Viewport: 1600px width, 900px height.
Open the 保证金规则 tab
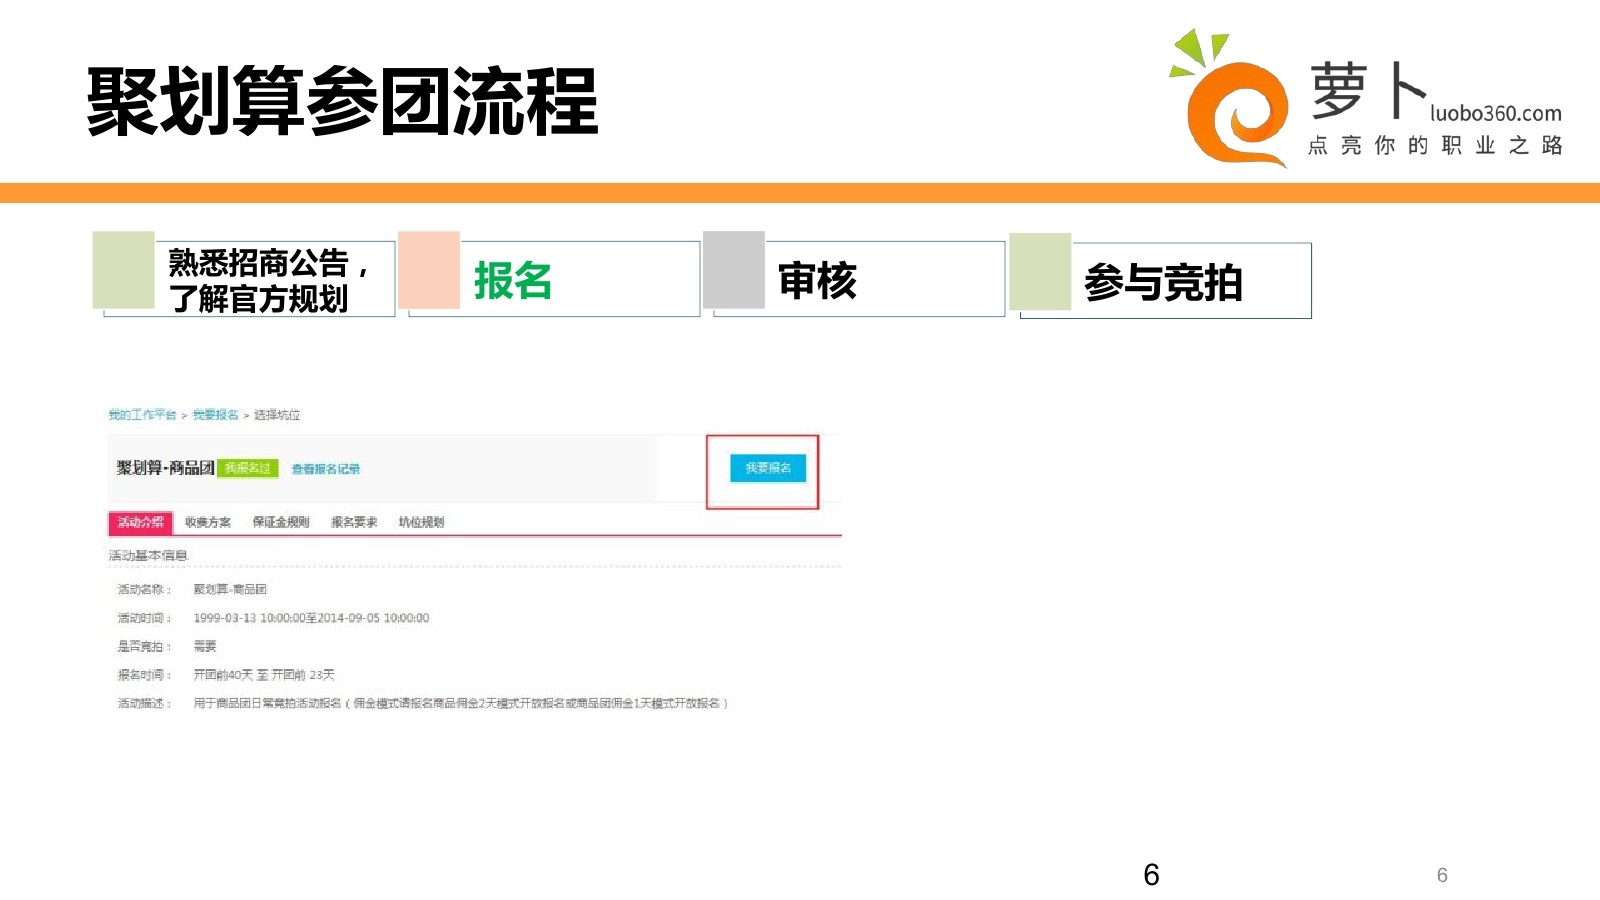pos(281,522)
